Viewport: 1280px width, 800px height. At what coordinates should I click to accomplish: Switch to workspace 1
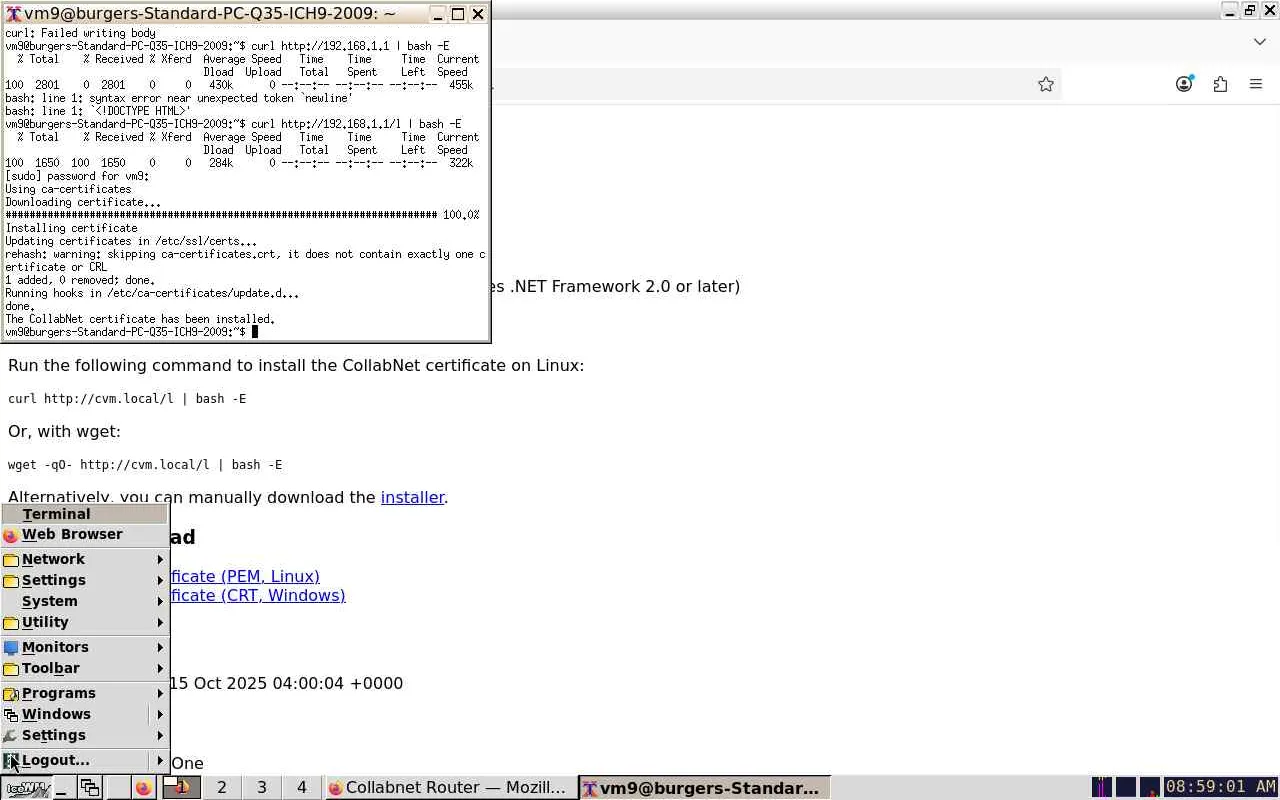[181, 788]
